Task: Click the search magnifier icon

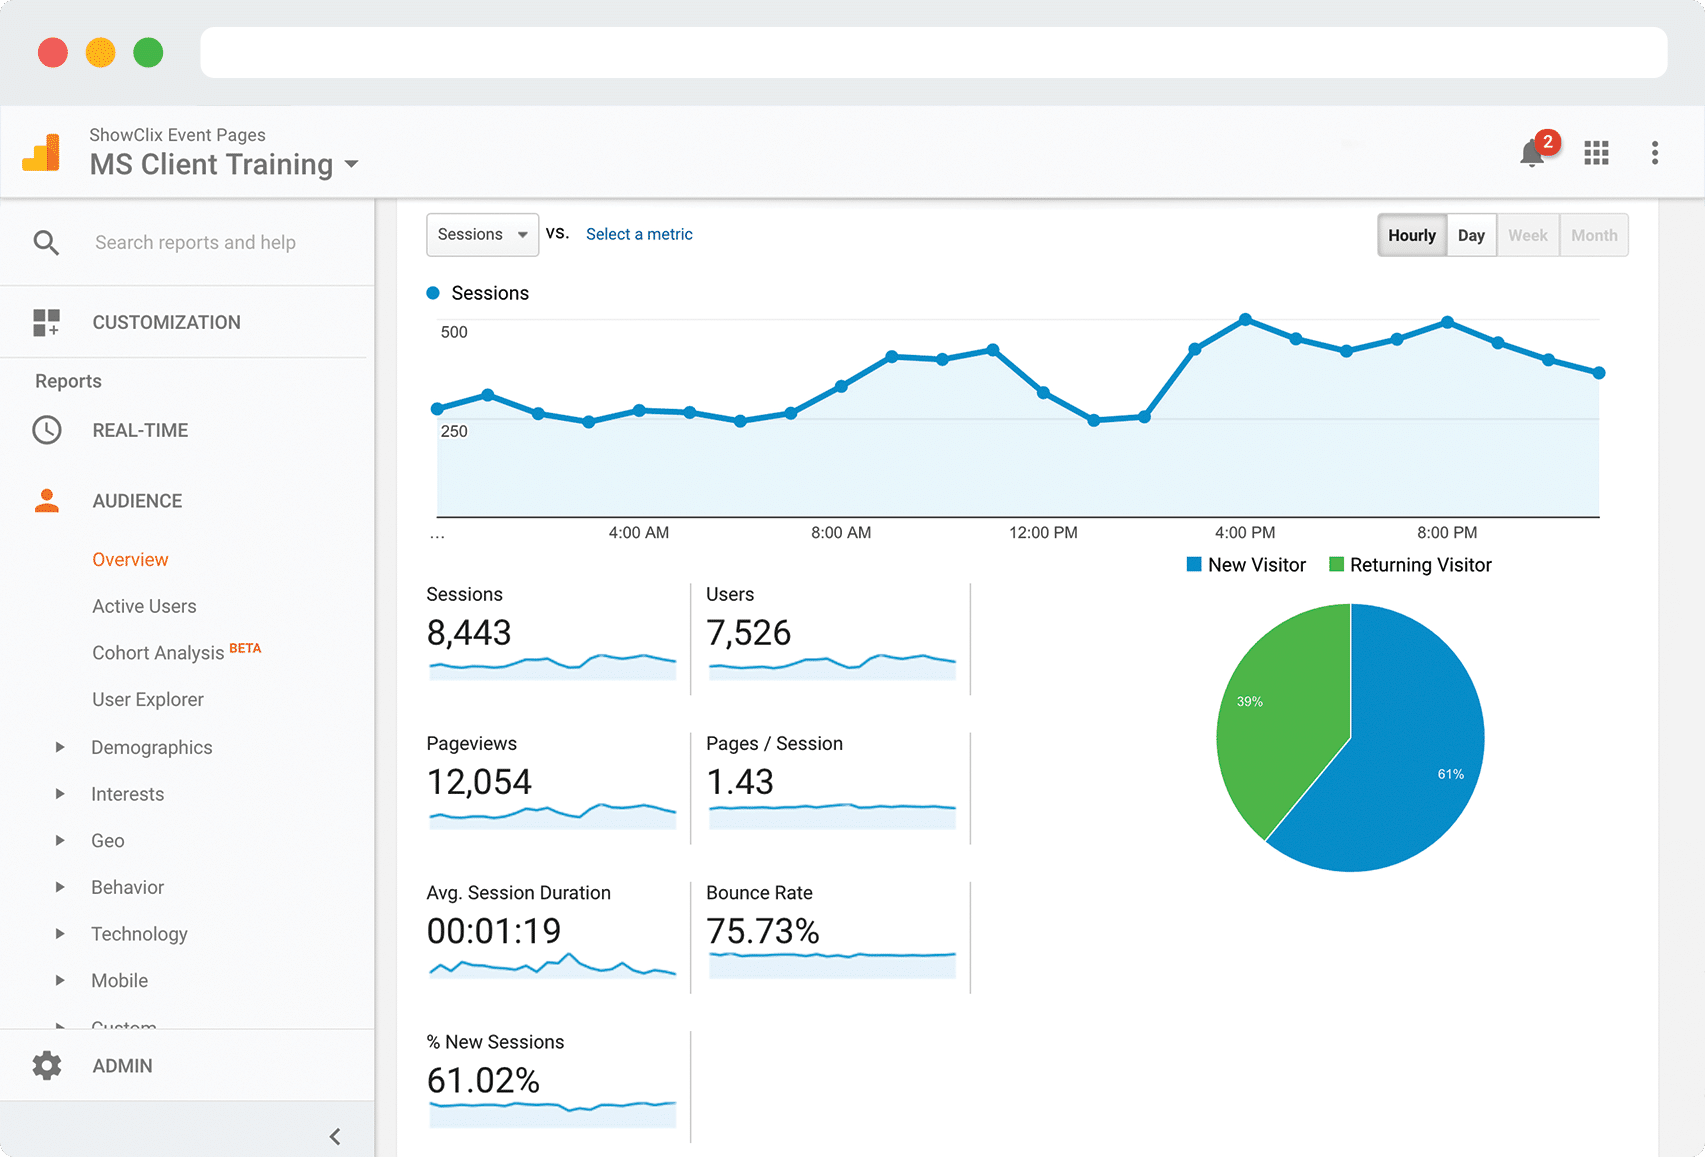Action: pos(46,242)
